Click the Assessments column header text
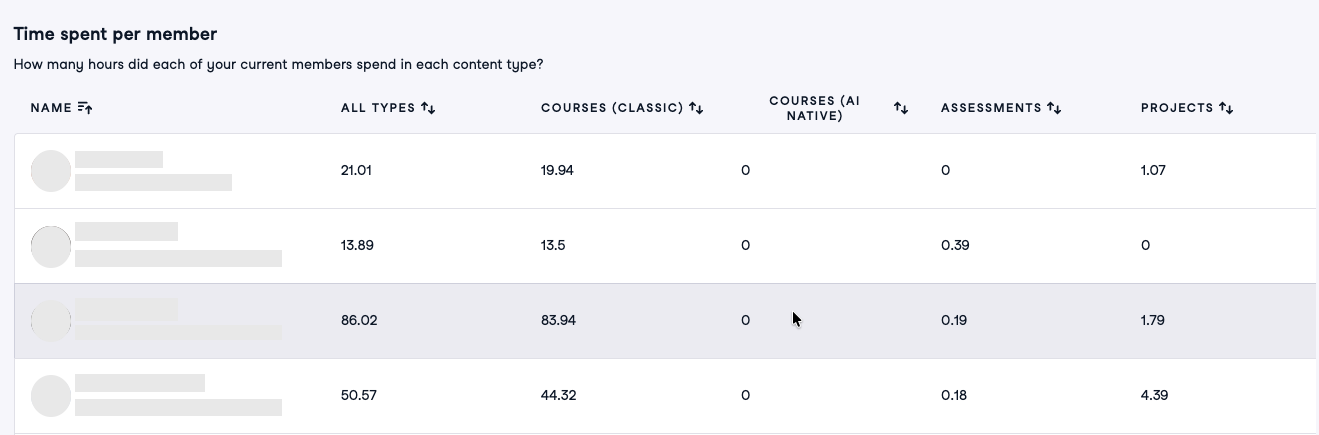The width and height of the screenshot is (1319, 435). point(991,108)
